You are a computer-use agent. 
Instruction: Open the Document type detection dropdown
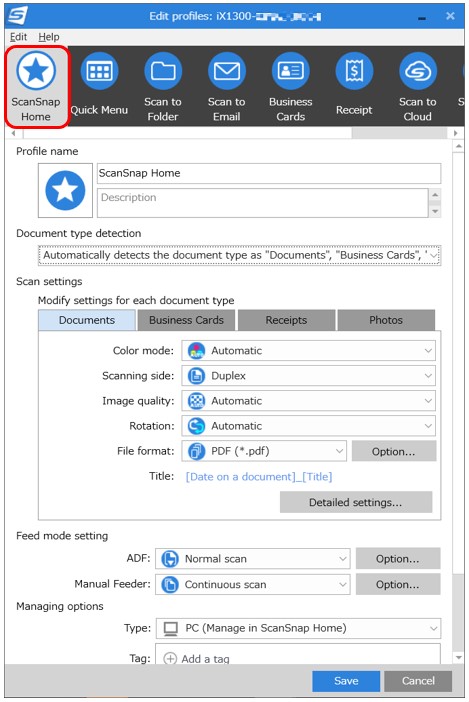pos(239,255)
